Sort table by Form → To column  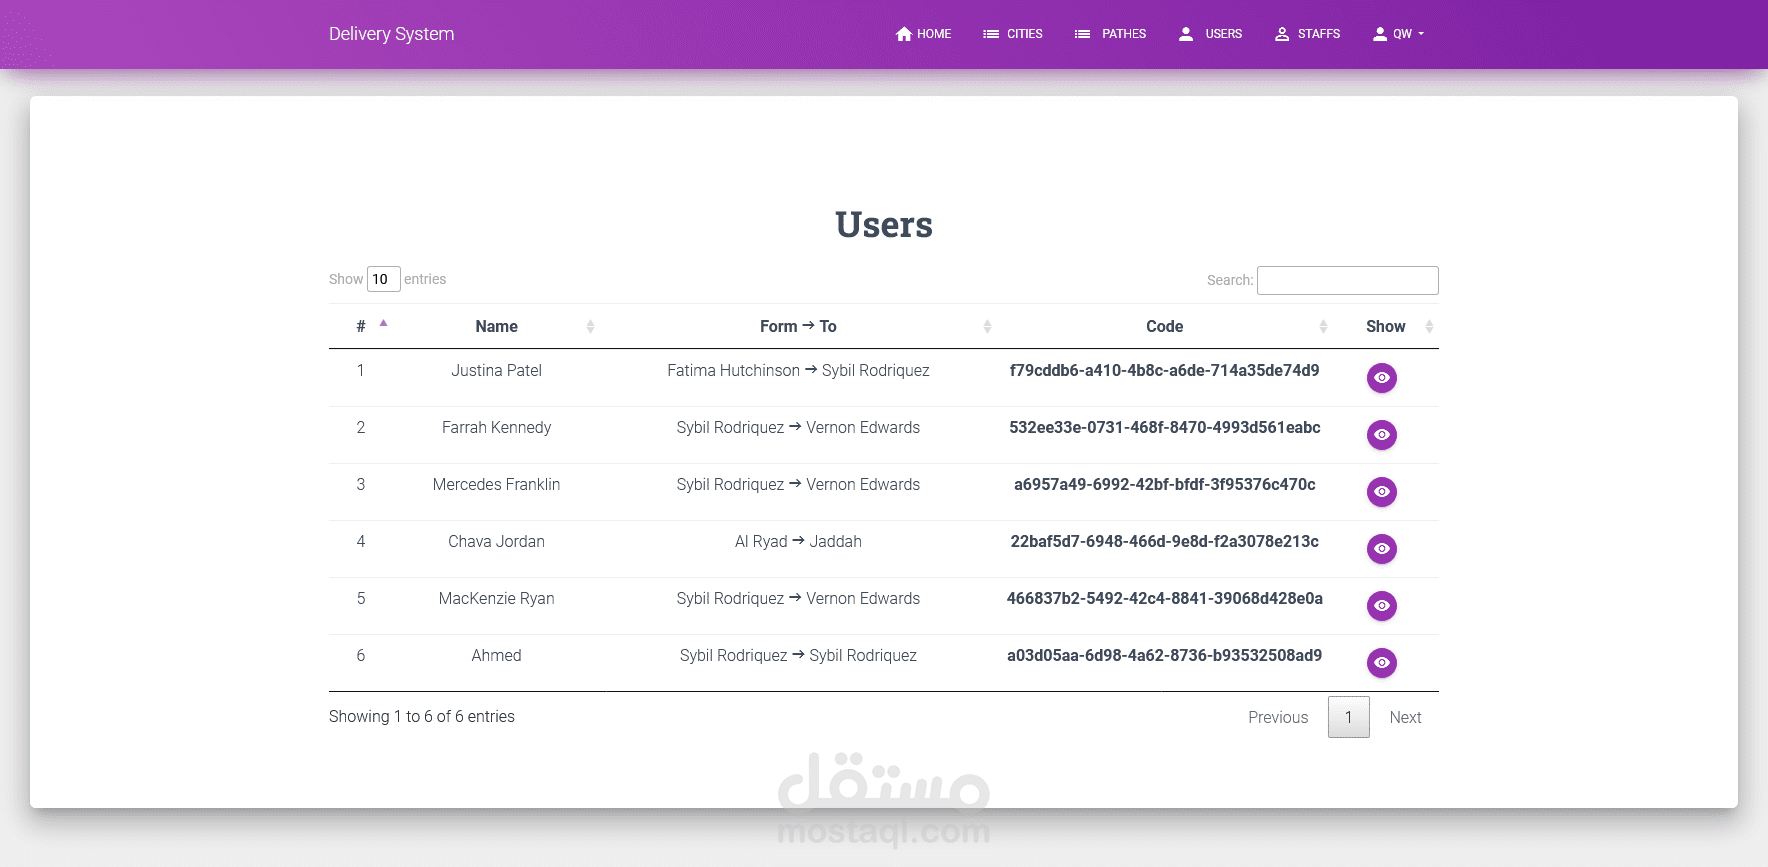coord(798,326)
